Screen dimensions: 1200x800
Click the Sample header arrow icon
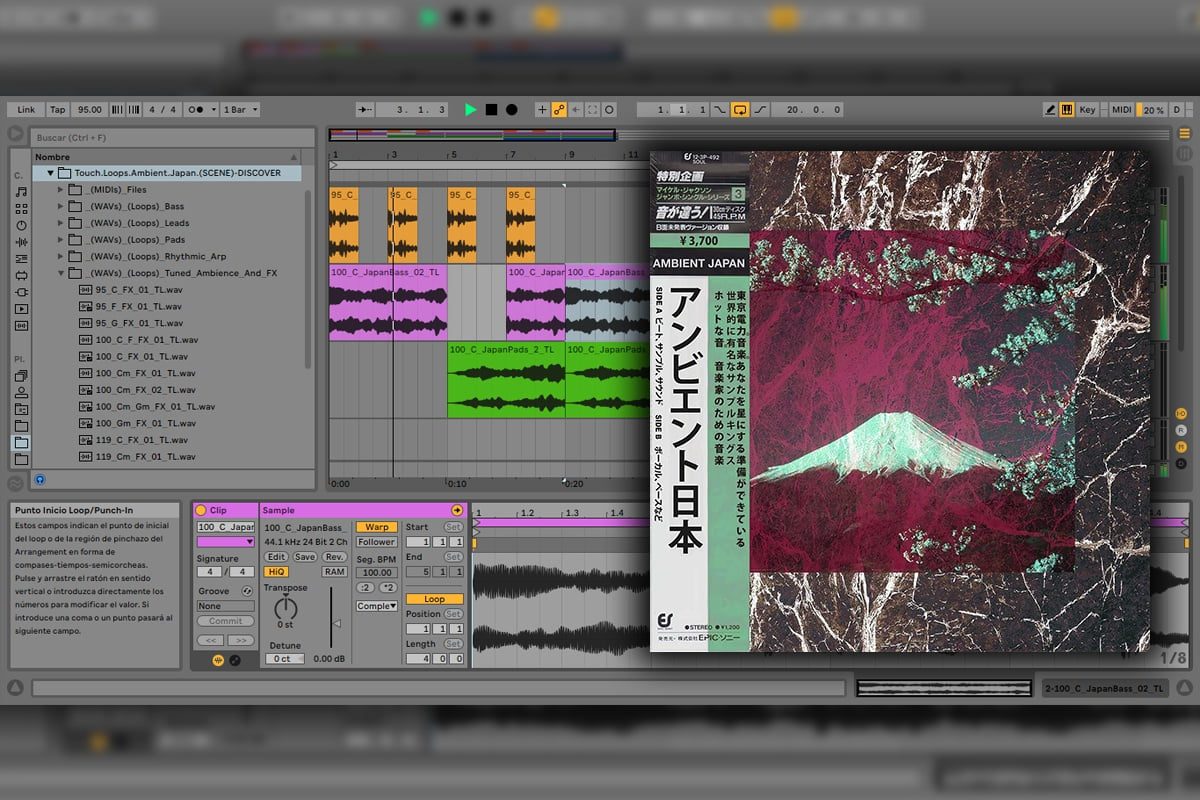click(x=457, y=510)
